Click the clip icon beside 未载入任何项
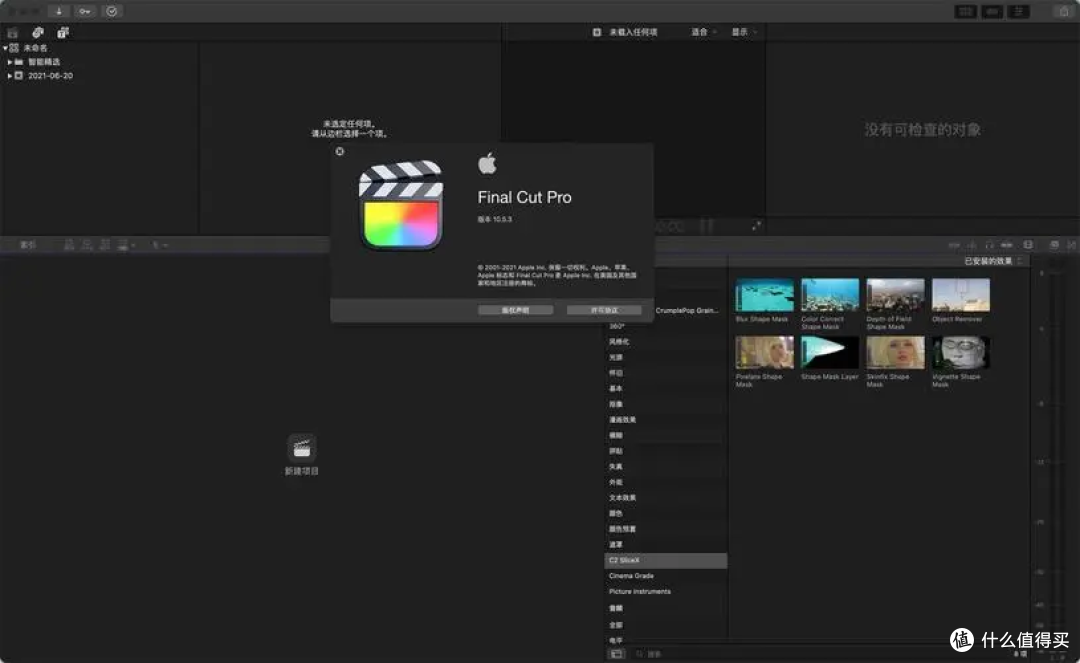The image size is (1080, 663). tap(596, 32)
